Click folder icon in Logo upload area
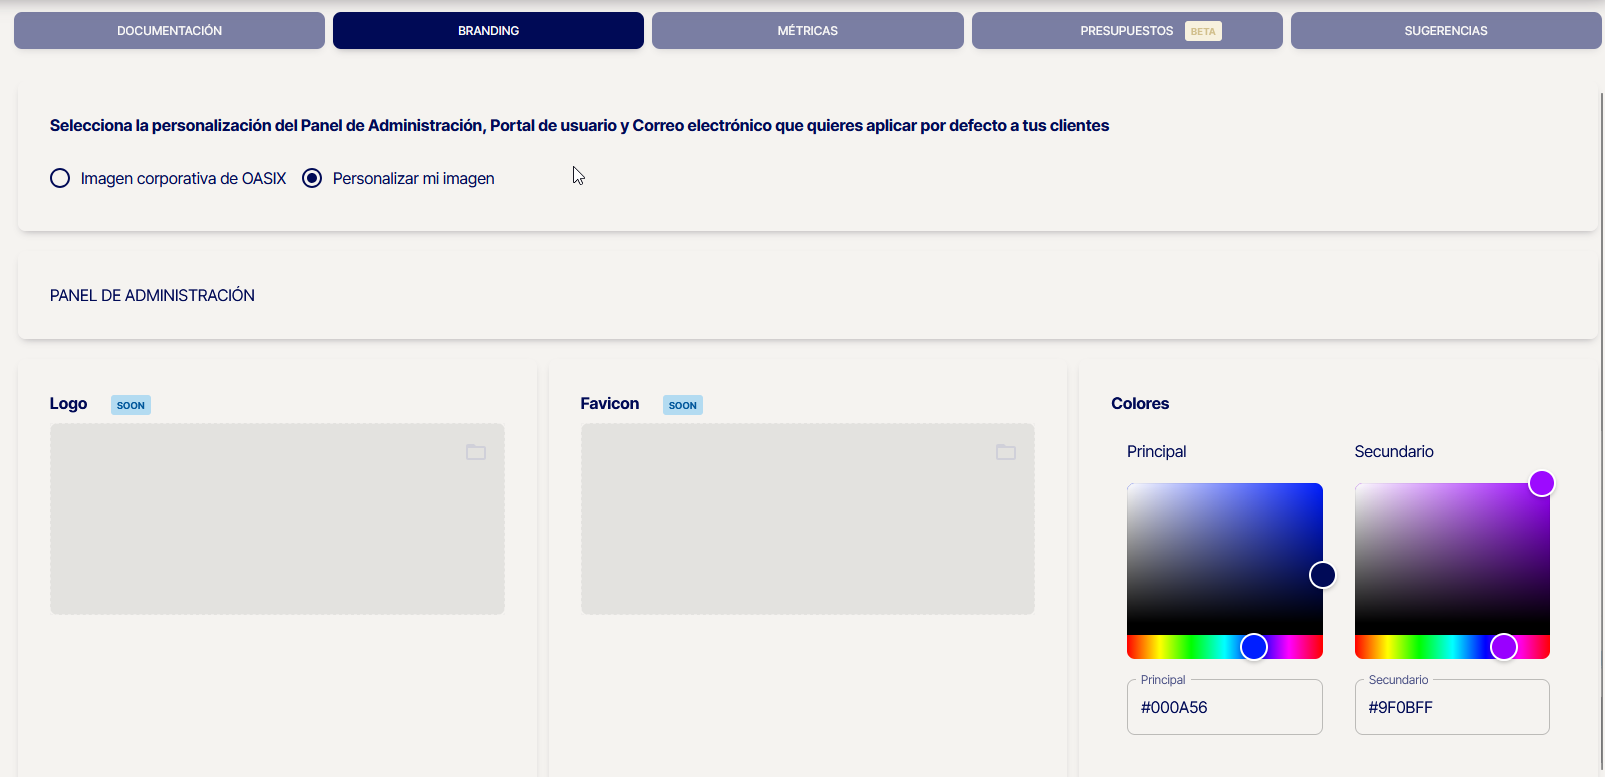1605x777 pixels. click(x=476, y=452)
